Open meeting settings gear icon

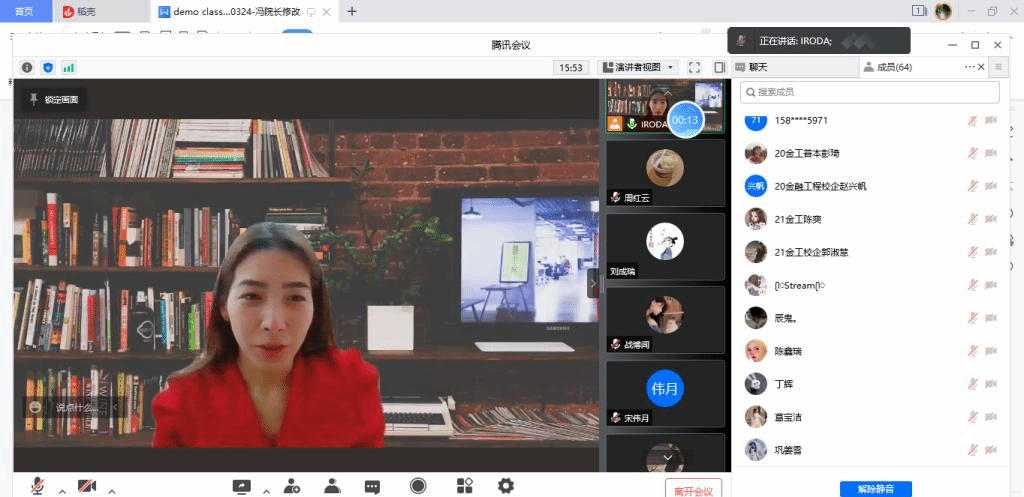[506, 486]
